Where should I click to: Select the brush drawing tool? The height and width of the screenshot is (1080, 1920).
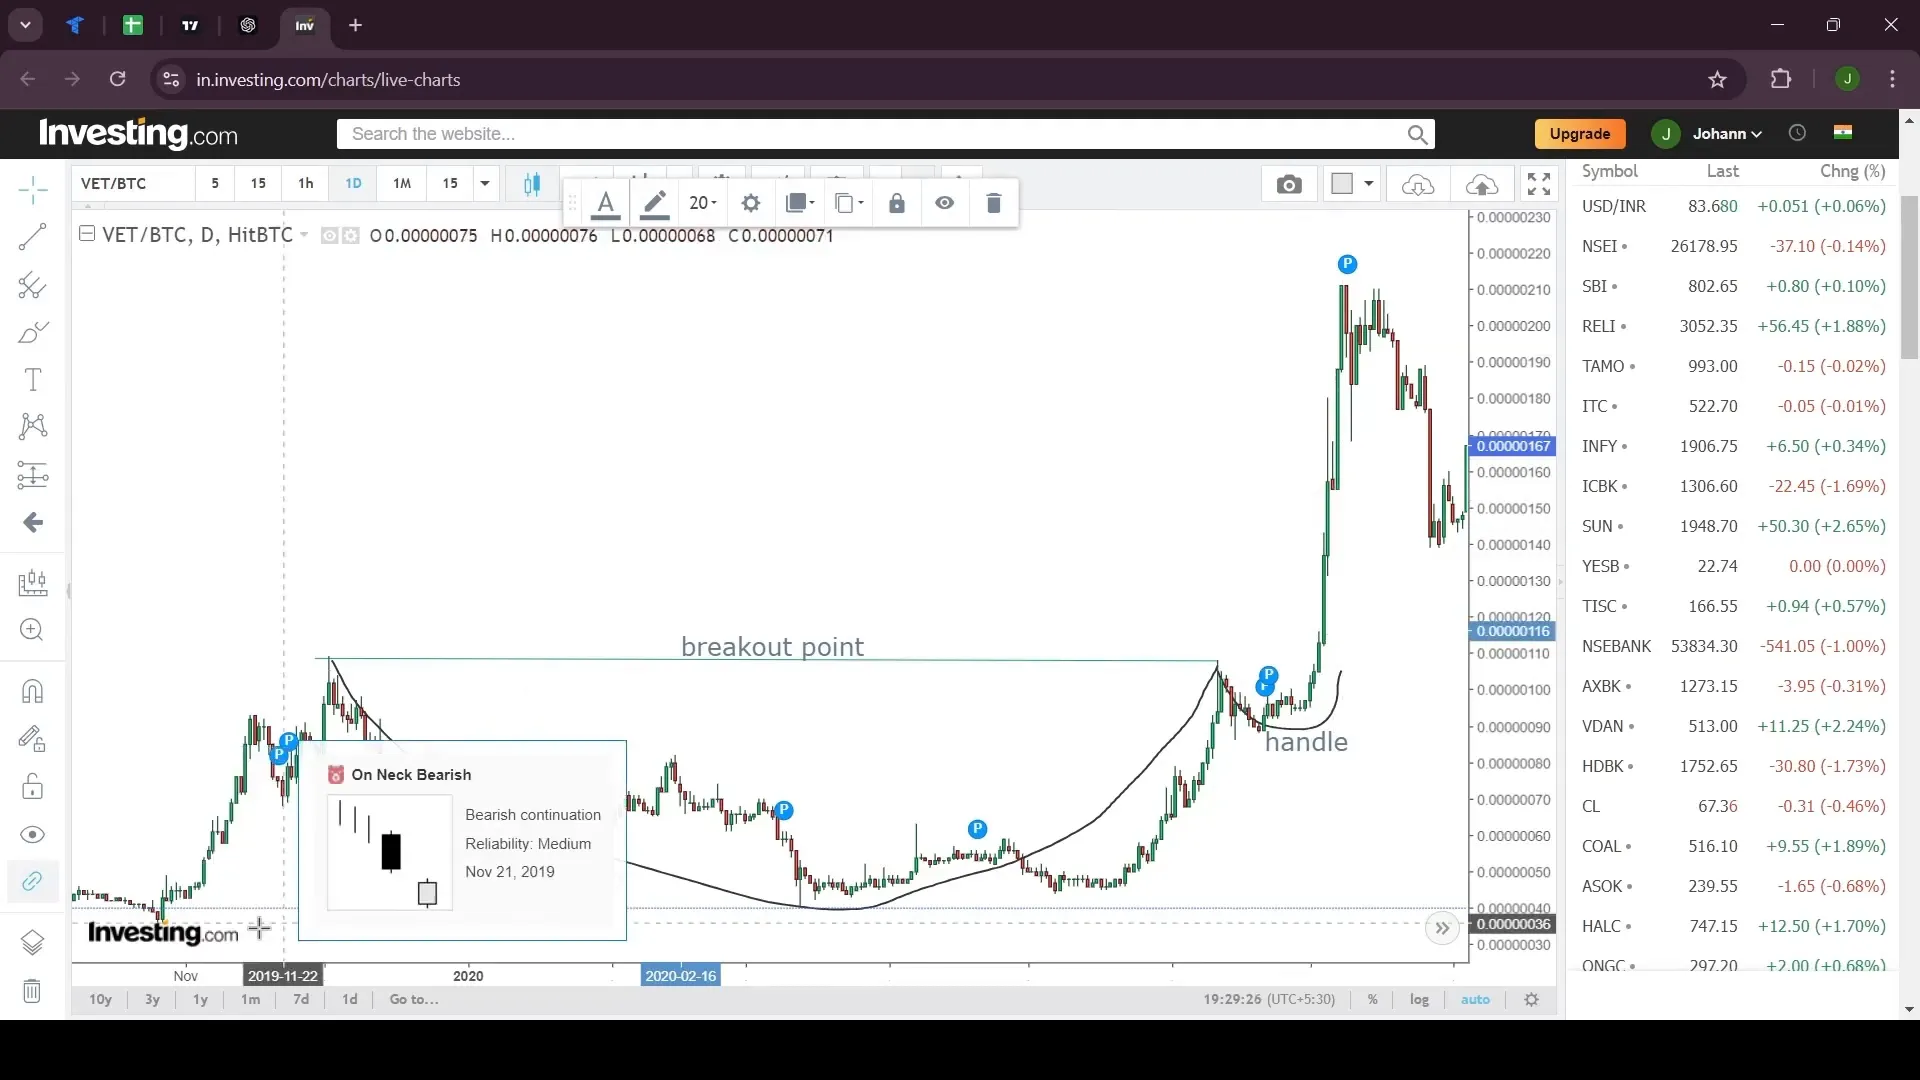click(32, 333)
